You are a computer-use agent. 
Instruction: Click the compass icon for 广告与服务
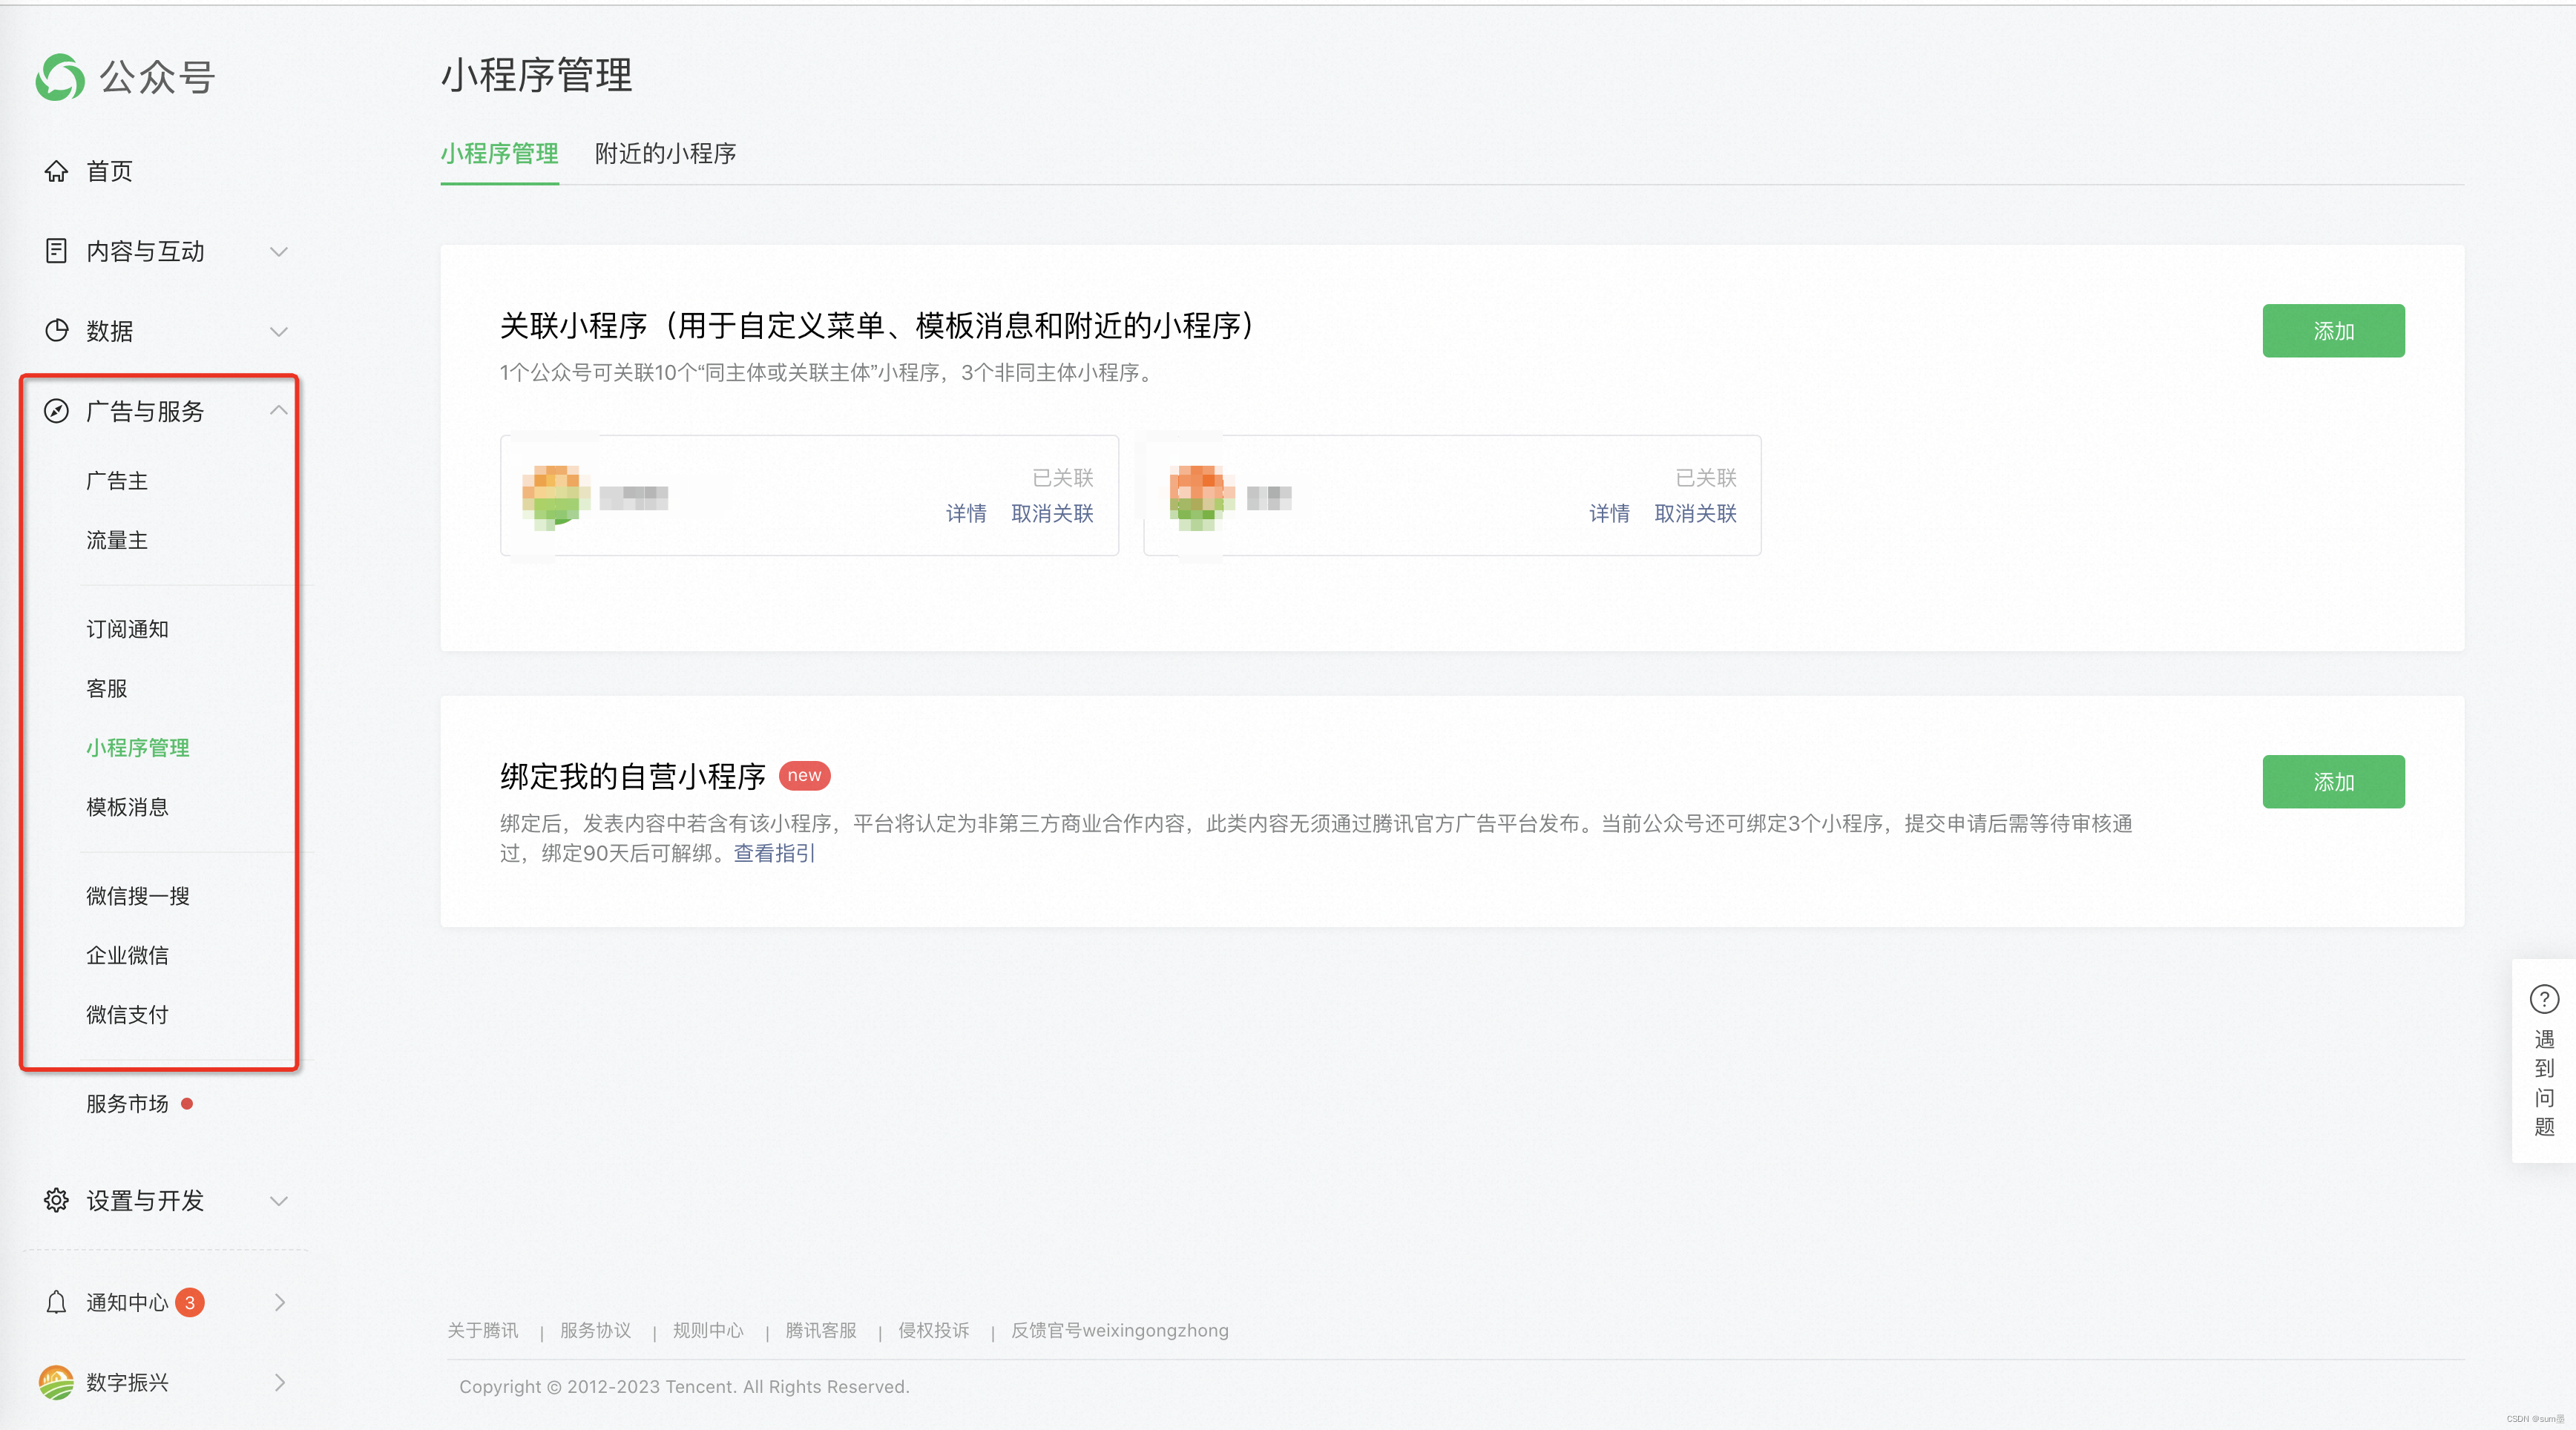click(x=56, y=411)
